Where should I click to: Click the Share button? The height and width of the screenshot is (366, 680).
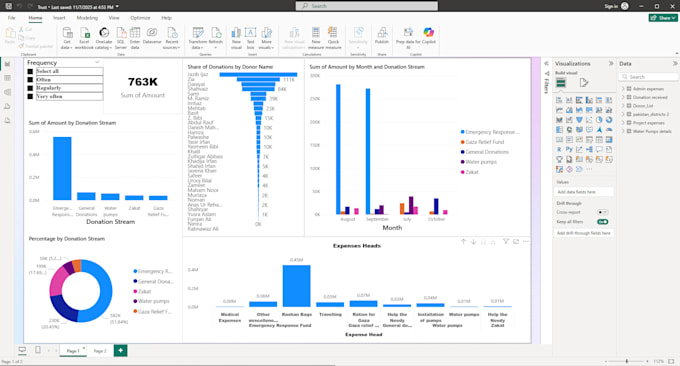tap(663, 18)
